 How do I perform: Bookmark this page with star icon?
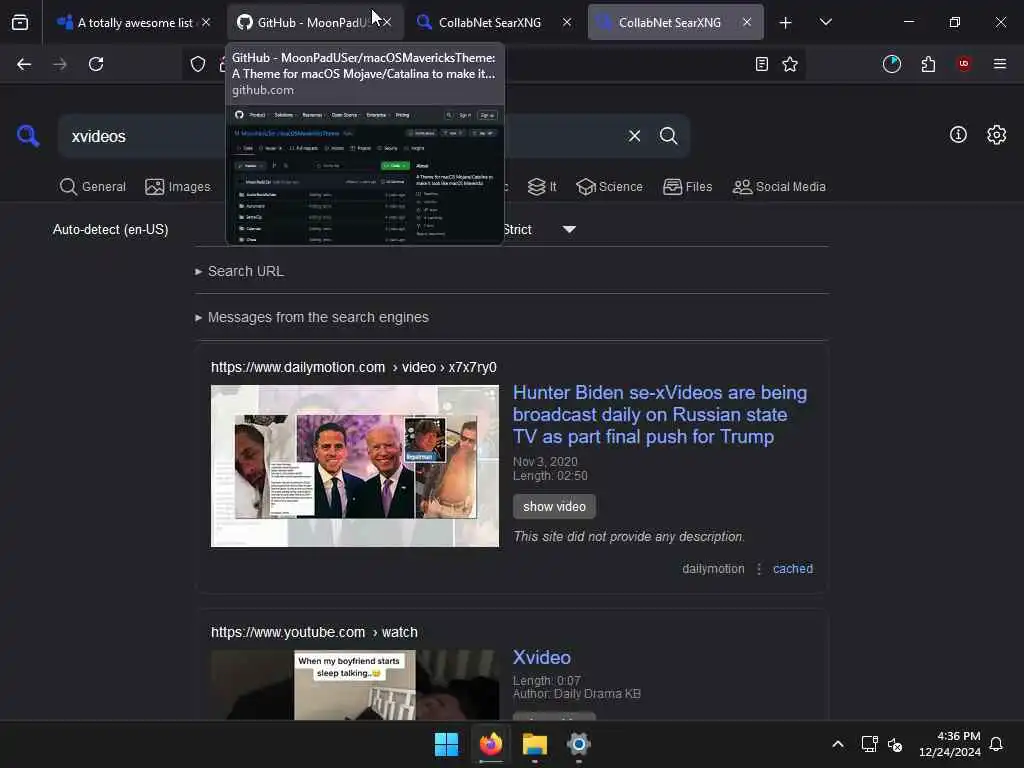790,64
